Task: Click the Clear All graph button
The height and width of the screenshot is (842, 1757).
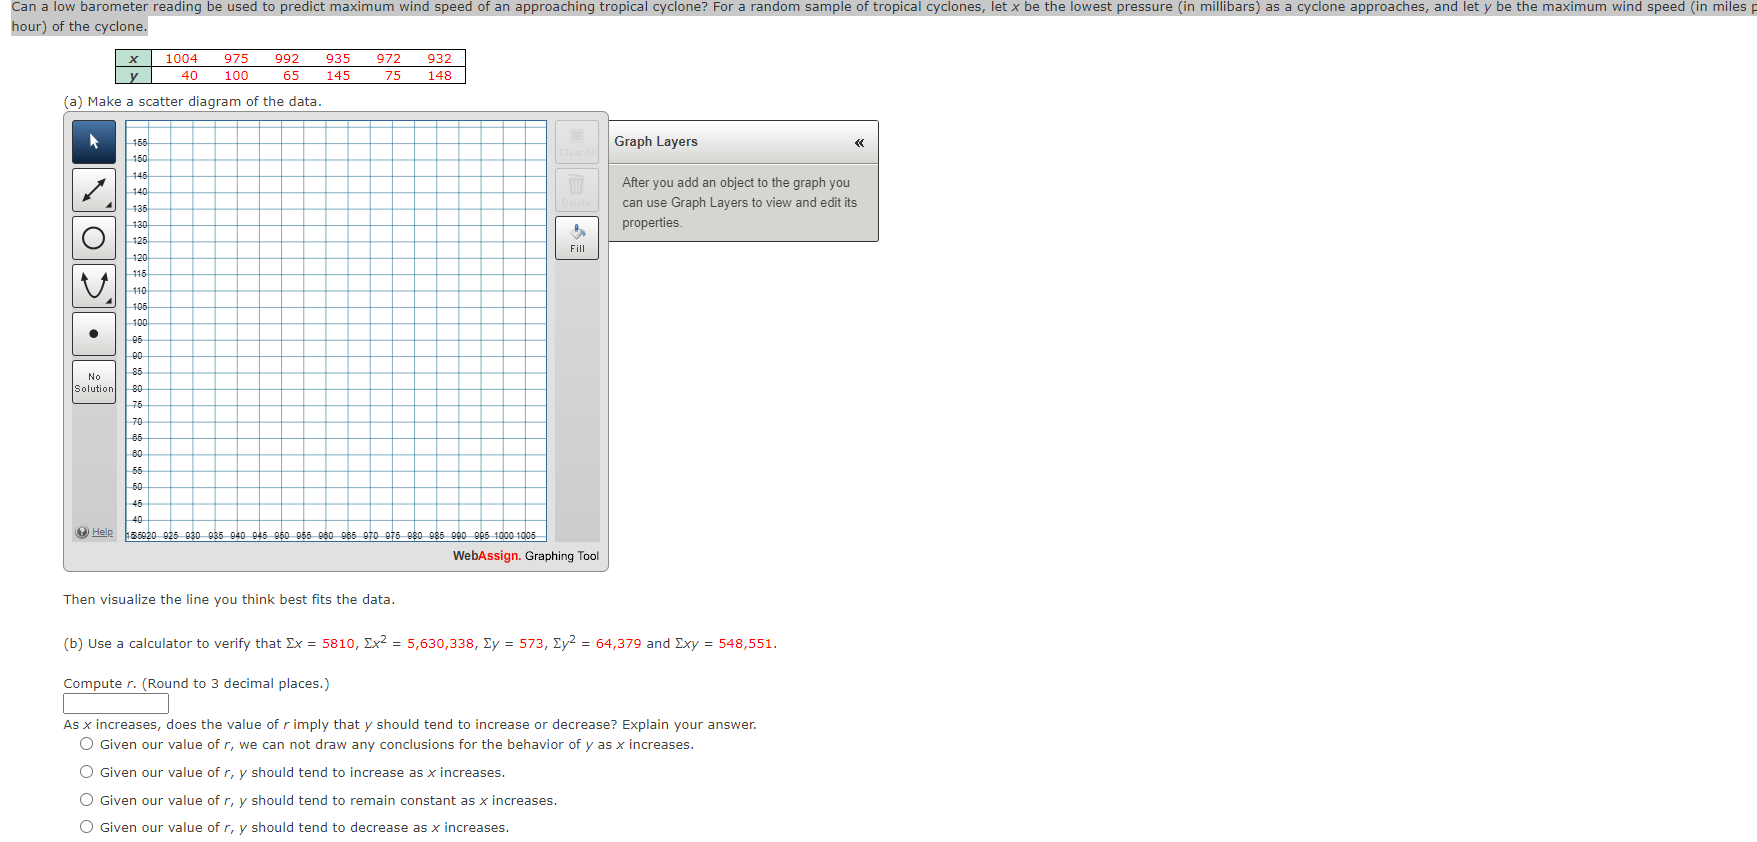Action: tap(577, 142)
